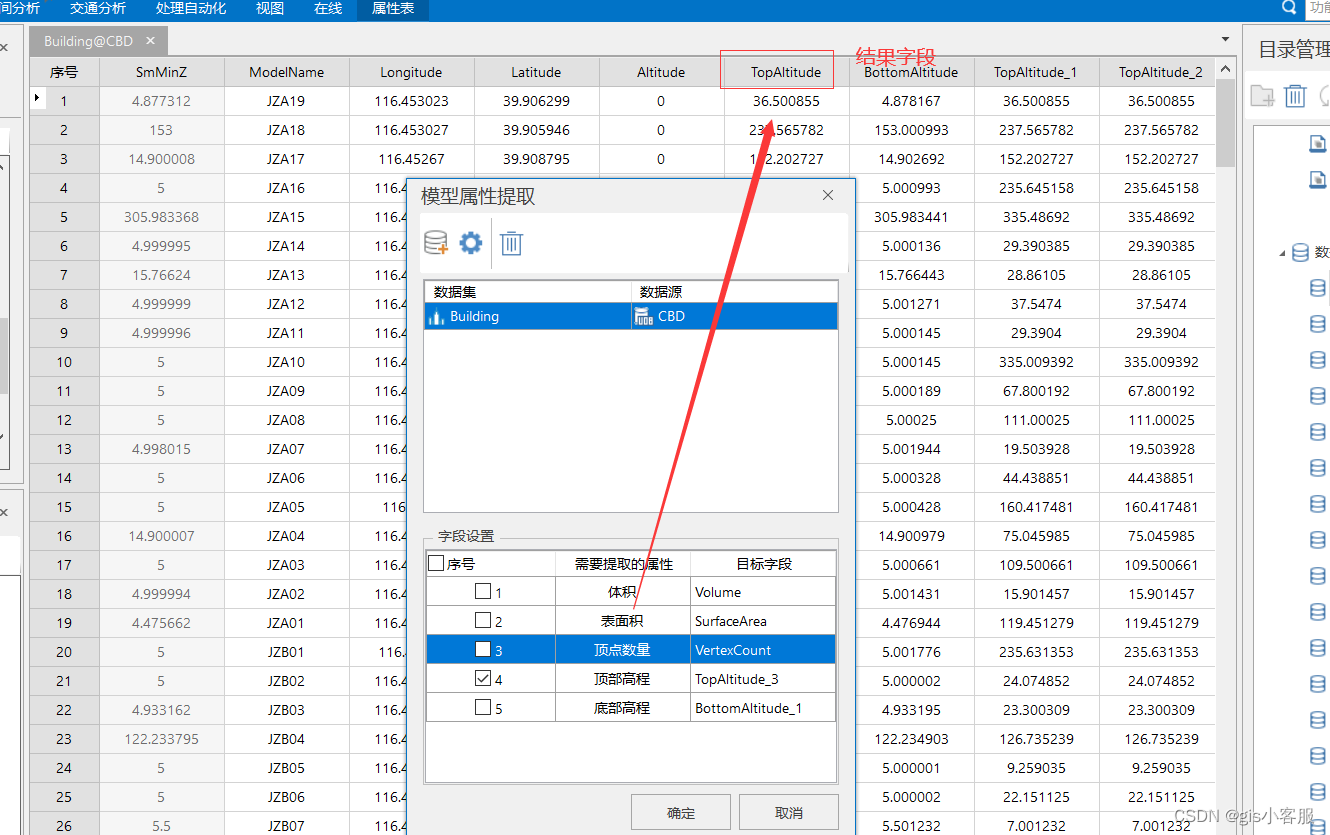Click the 122.233795 SmMinZ cell
This screenshot has width=1330, height=835.
[x=161, y=739]
